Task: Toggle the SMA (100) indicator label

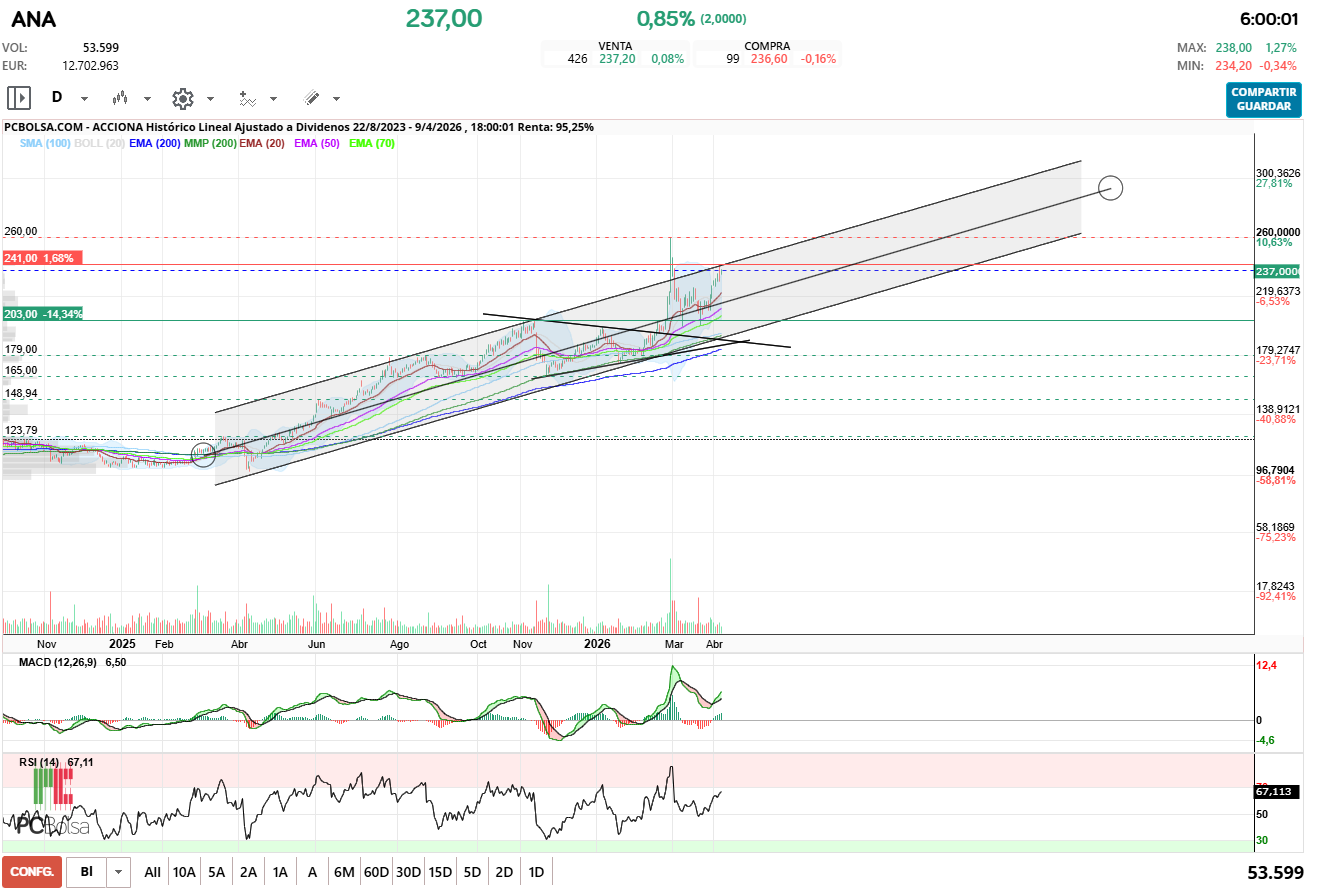Action: [x=45, y=143]
